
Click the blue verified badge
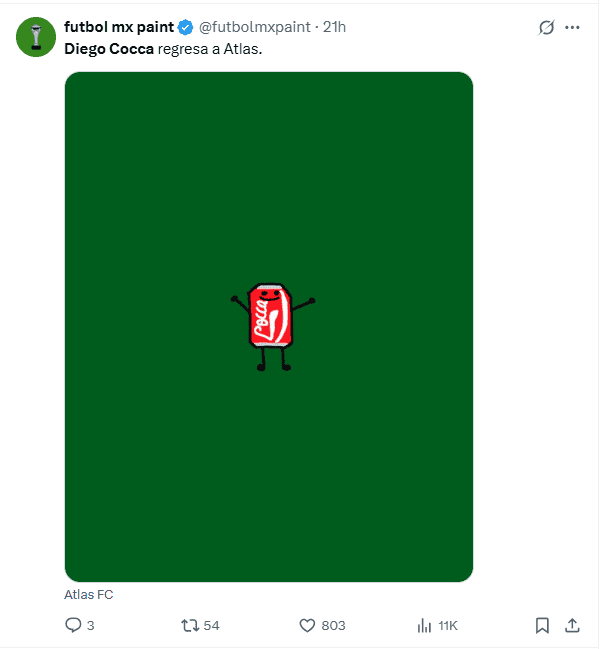[x=186, y=27]
